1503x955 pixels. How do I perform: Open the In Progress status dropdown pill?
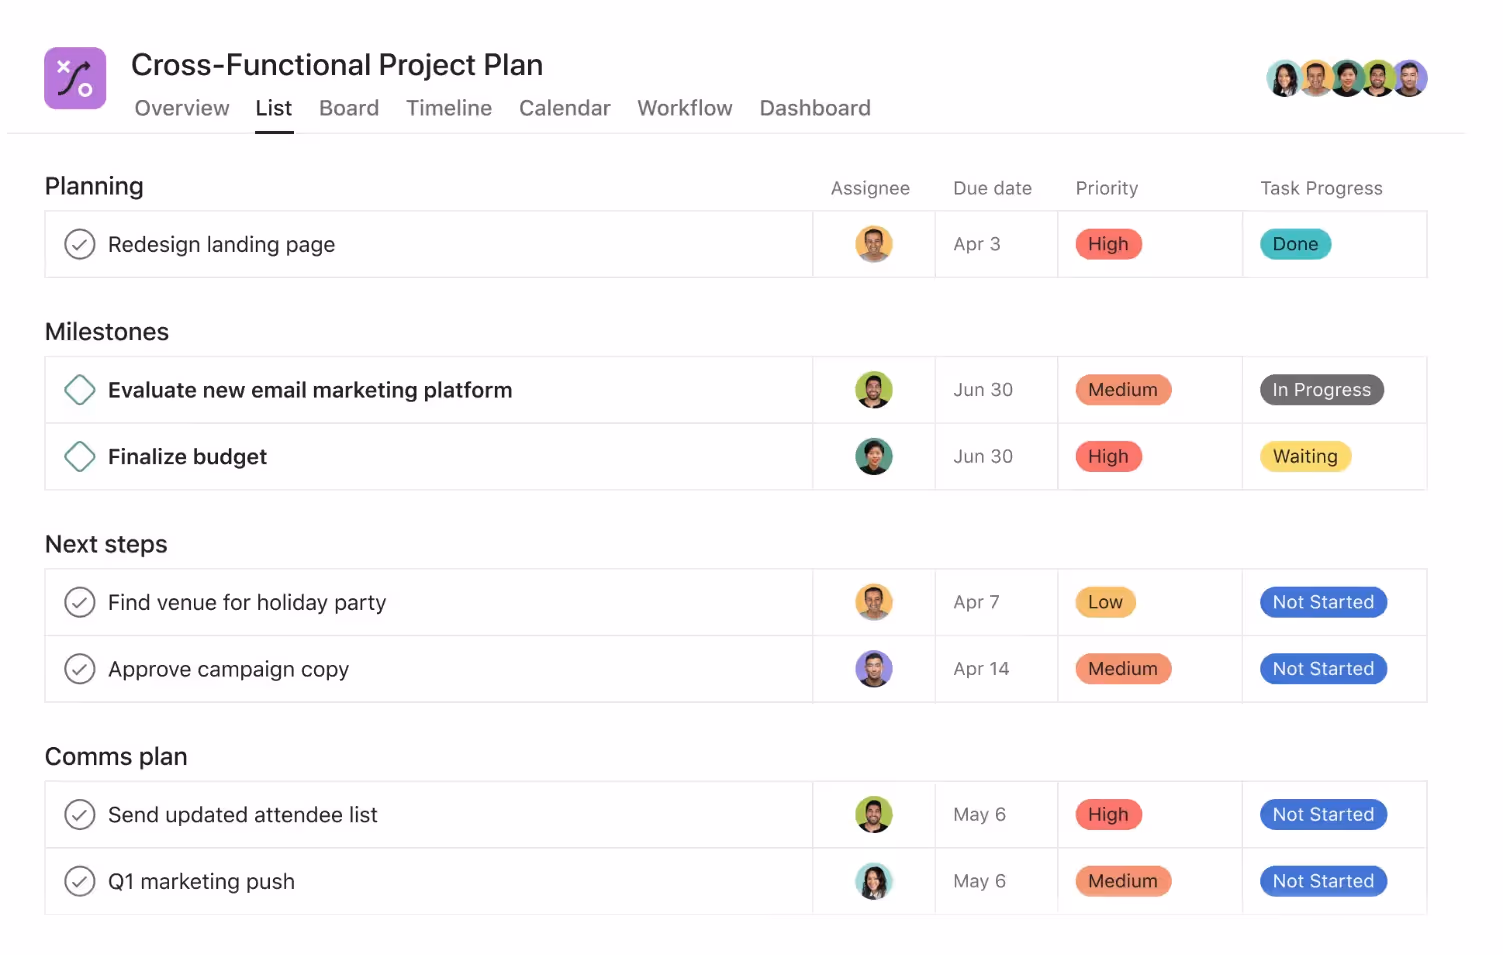coord(1321,390)
